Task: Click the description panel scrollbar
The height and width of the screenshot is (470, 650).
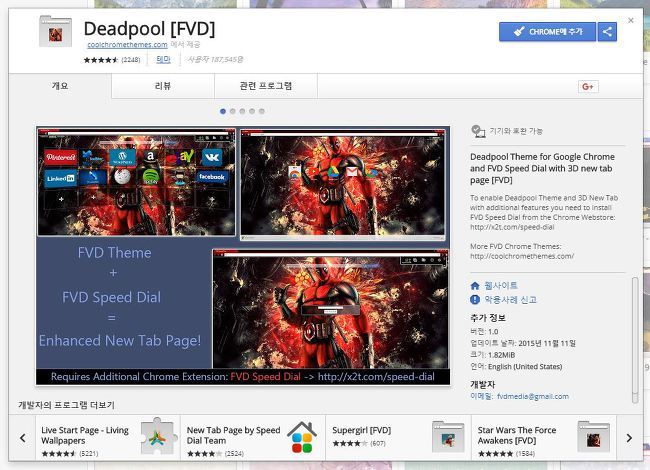Action: 635,340
